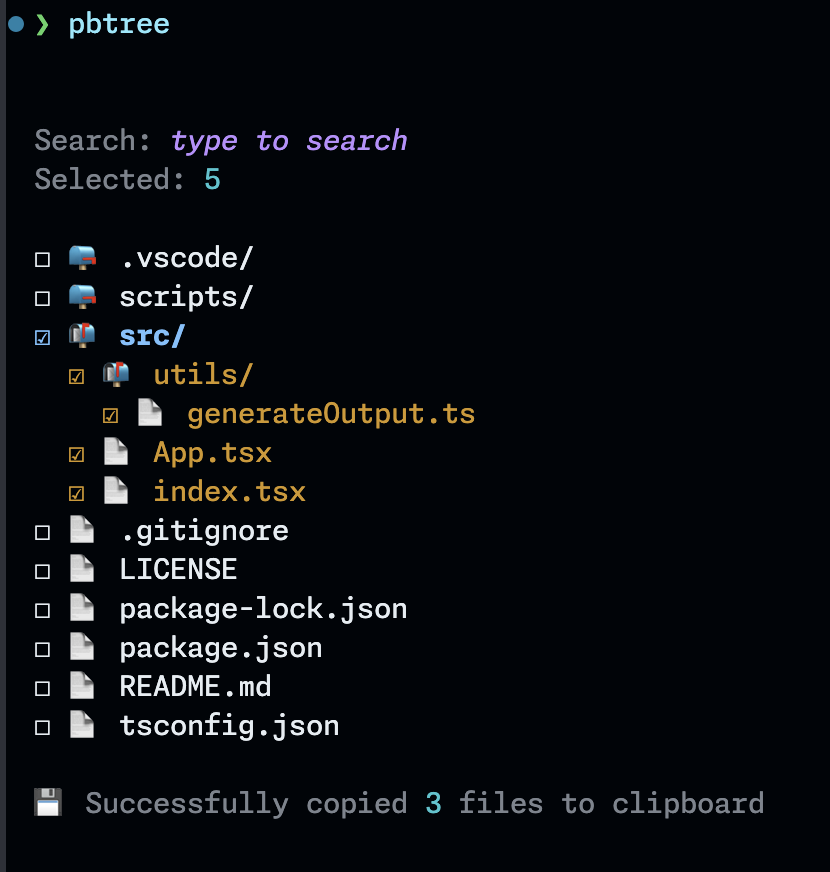This screenshot has height=872, width=830.
Task: Click the generateOutput.ts file icon
Action: pyautogui.click(x=150, y=414)
